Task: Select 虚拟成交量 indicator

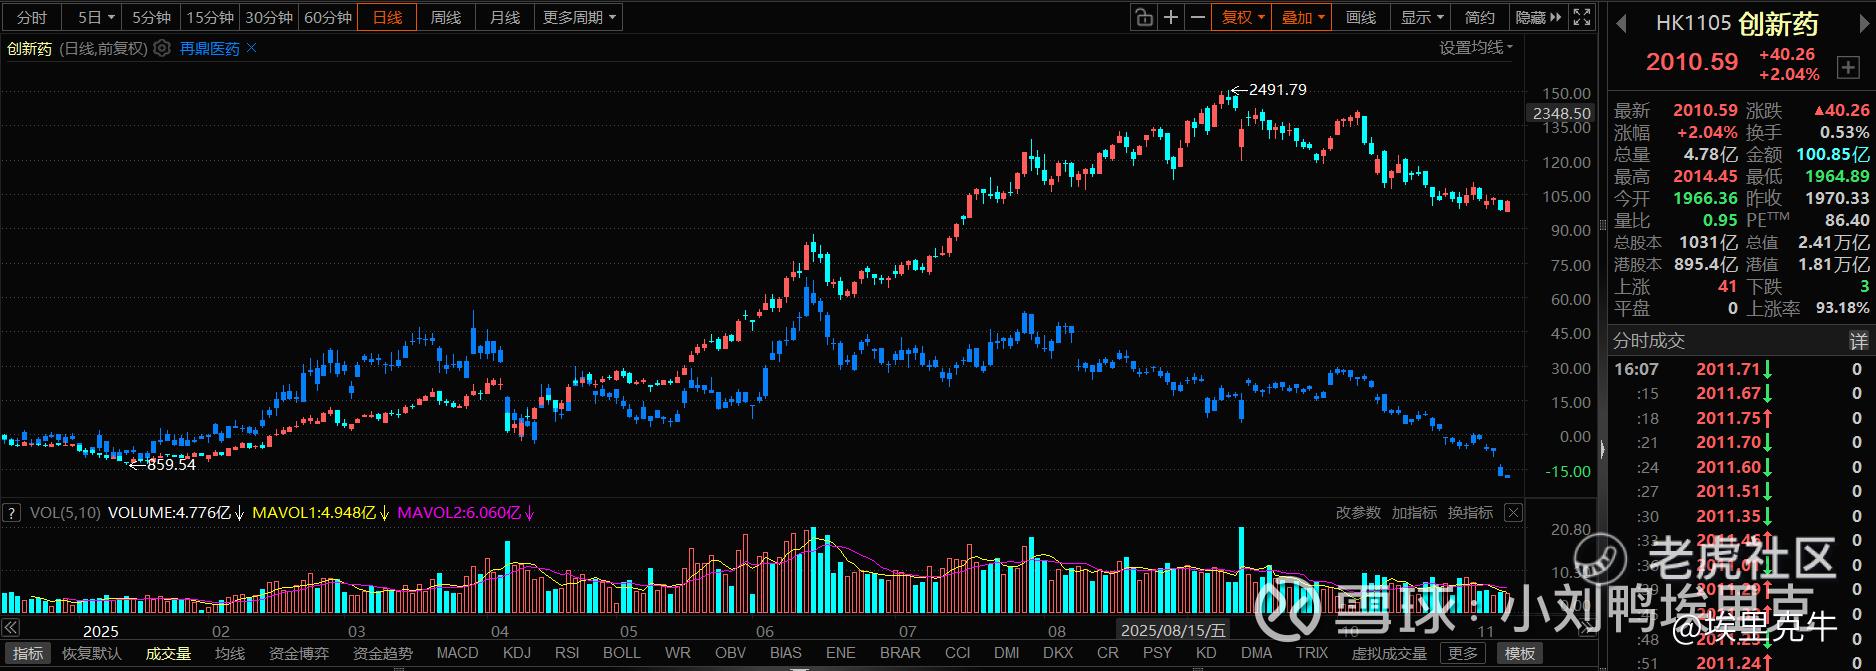Action: tap(1390, 653)
